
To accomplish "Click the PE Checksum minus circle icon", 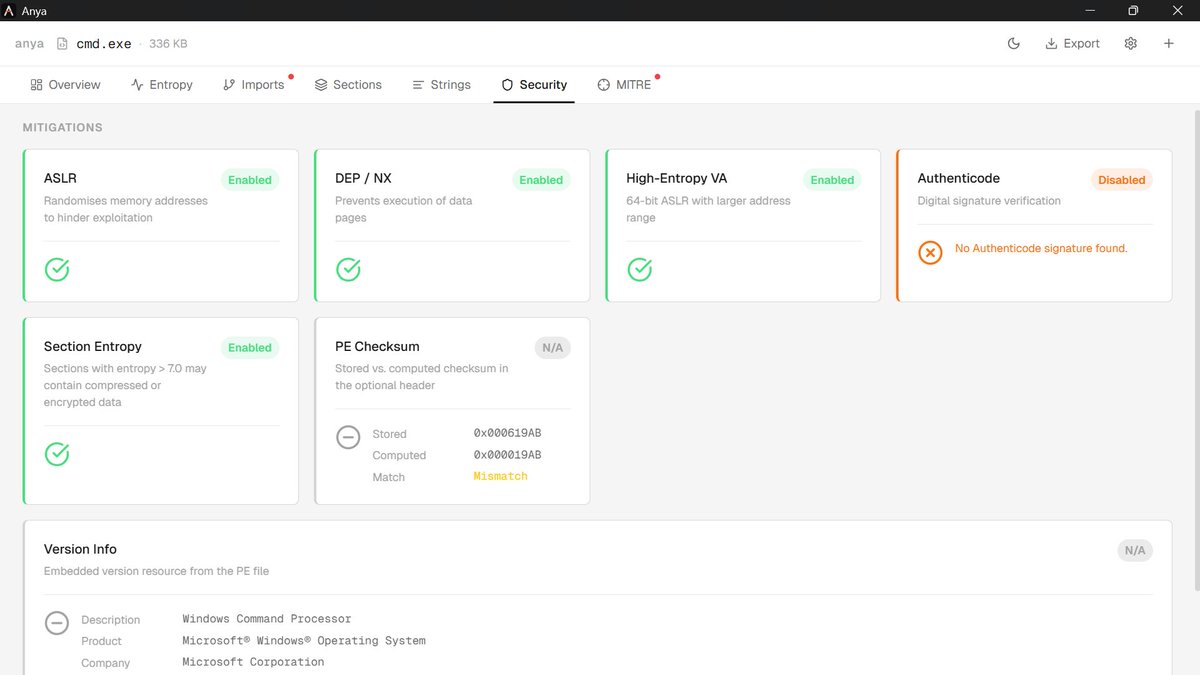I will (x=348, y=437).
